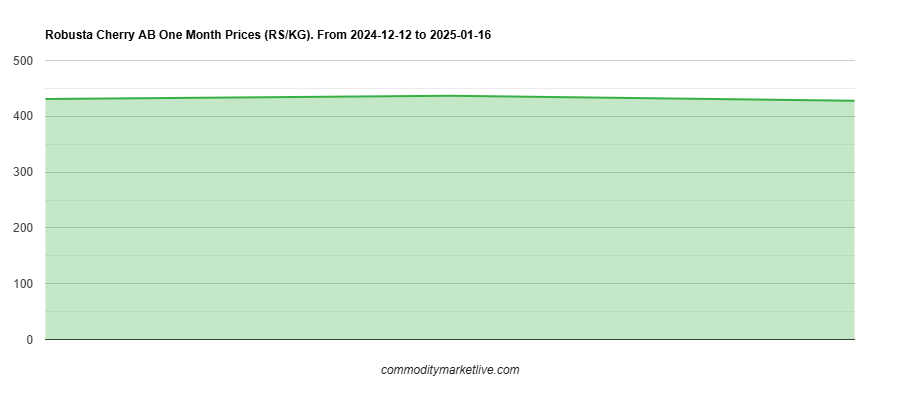
Task: Click the dark x-axis baseline
Action: click(x=450, y=340)
